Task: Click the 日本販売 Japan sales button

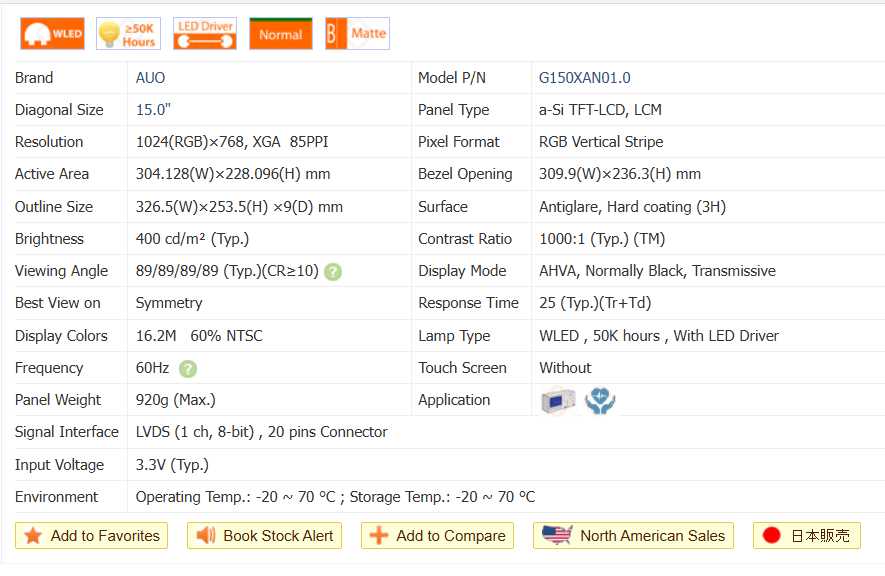Action: pyautogui.click(x=806, y=536)
